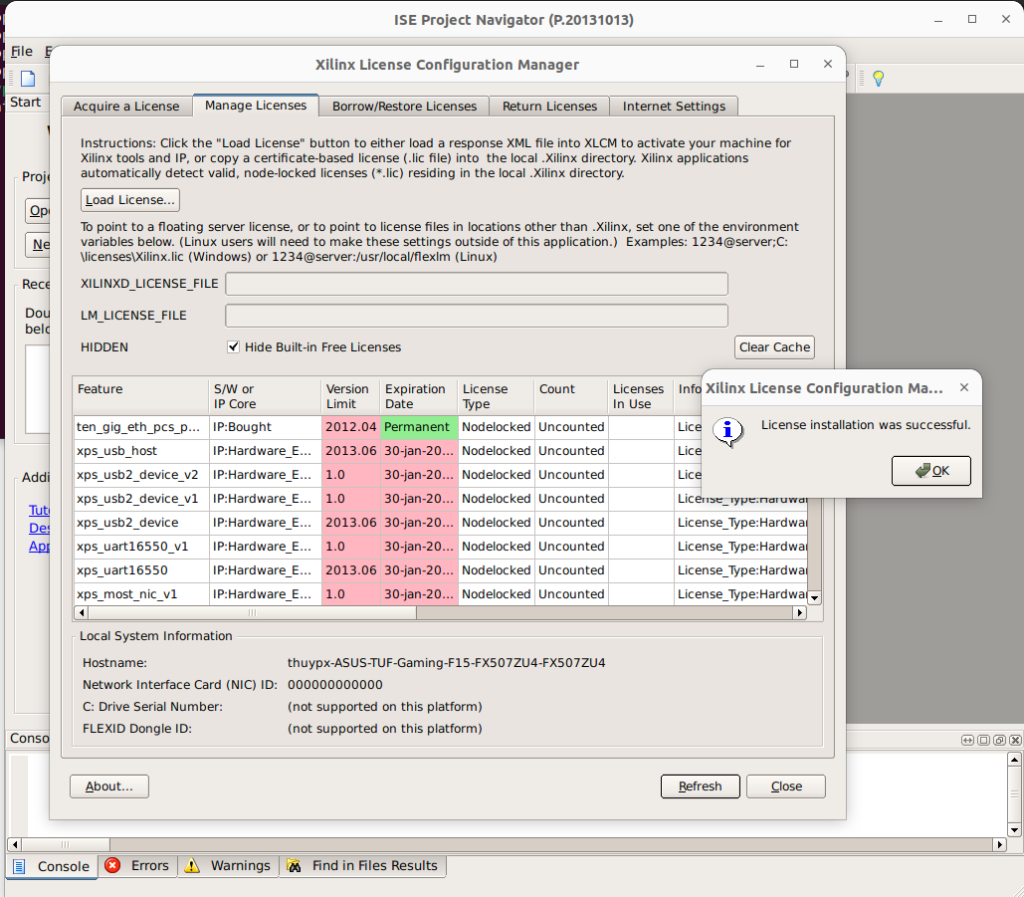The width and height of the screenshot is (1024, 897).
Task: Click the light bulb icon in ISE toolbar
Action: [x=878, y=79]
